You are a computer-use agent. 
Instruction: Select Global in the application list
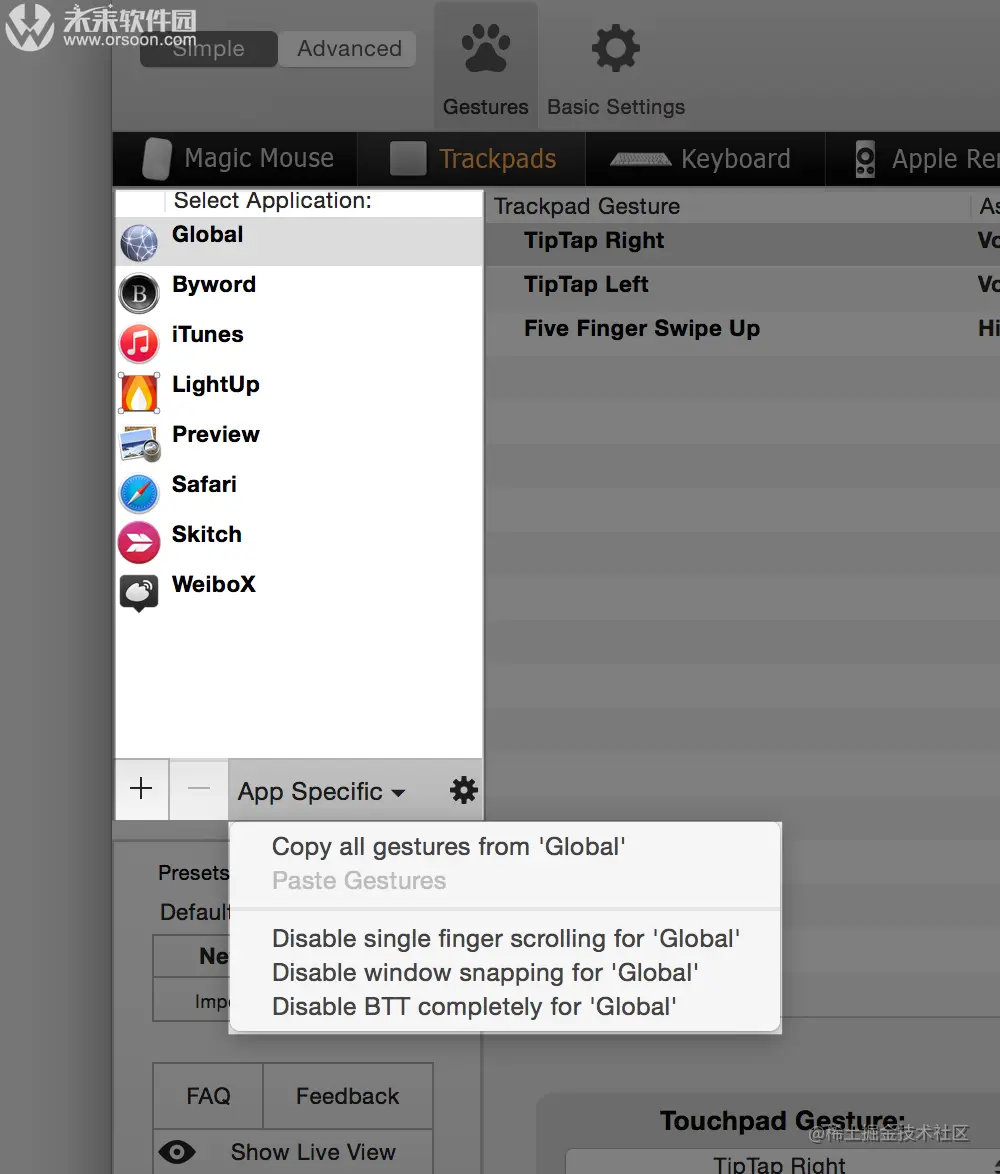coord(299,242)
